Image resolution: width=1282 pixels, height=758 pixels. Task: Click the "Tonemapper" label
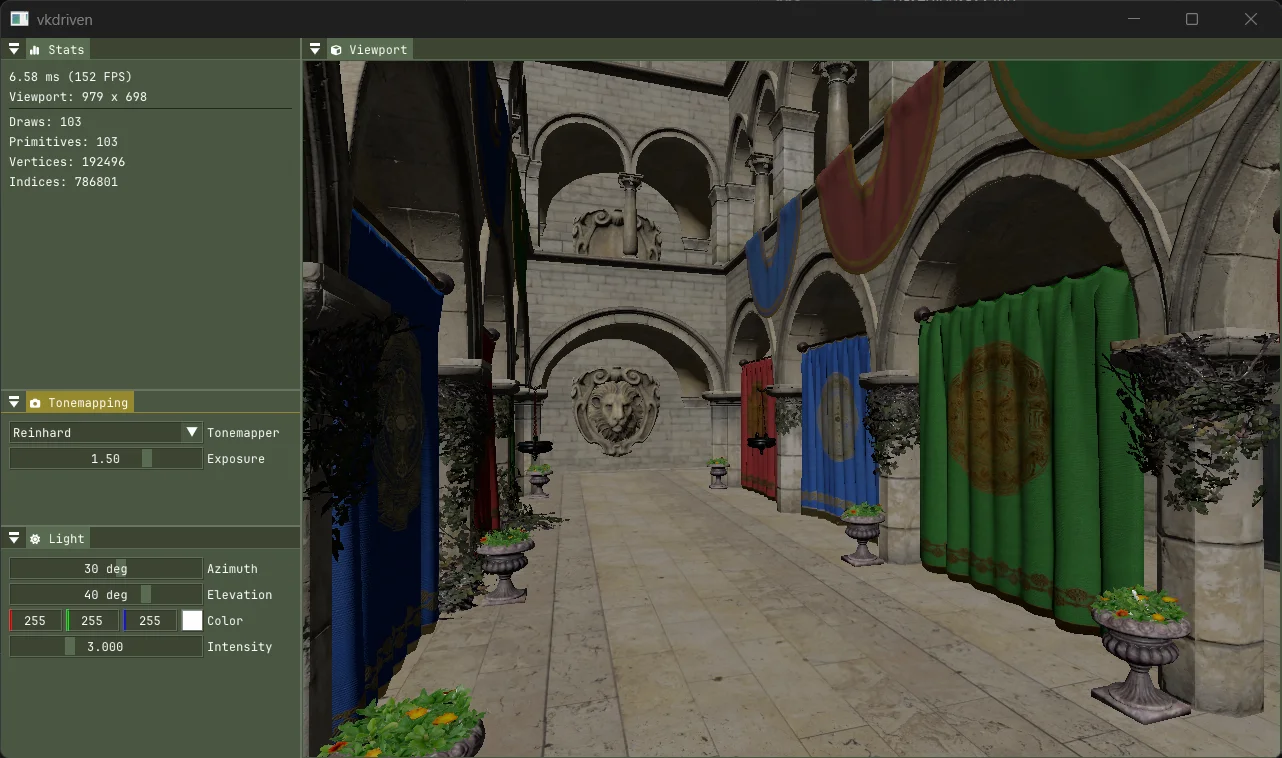[243, 432]
